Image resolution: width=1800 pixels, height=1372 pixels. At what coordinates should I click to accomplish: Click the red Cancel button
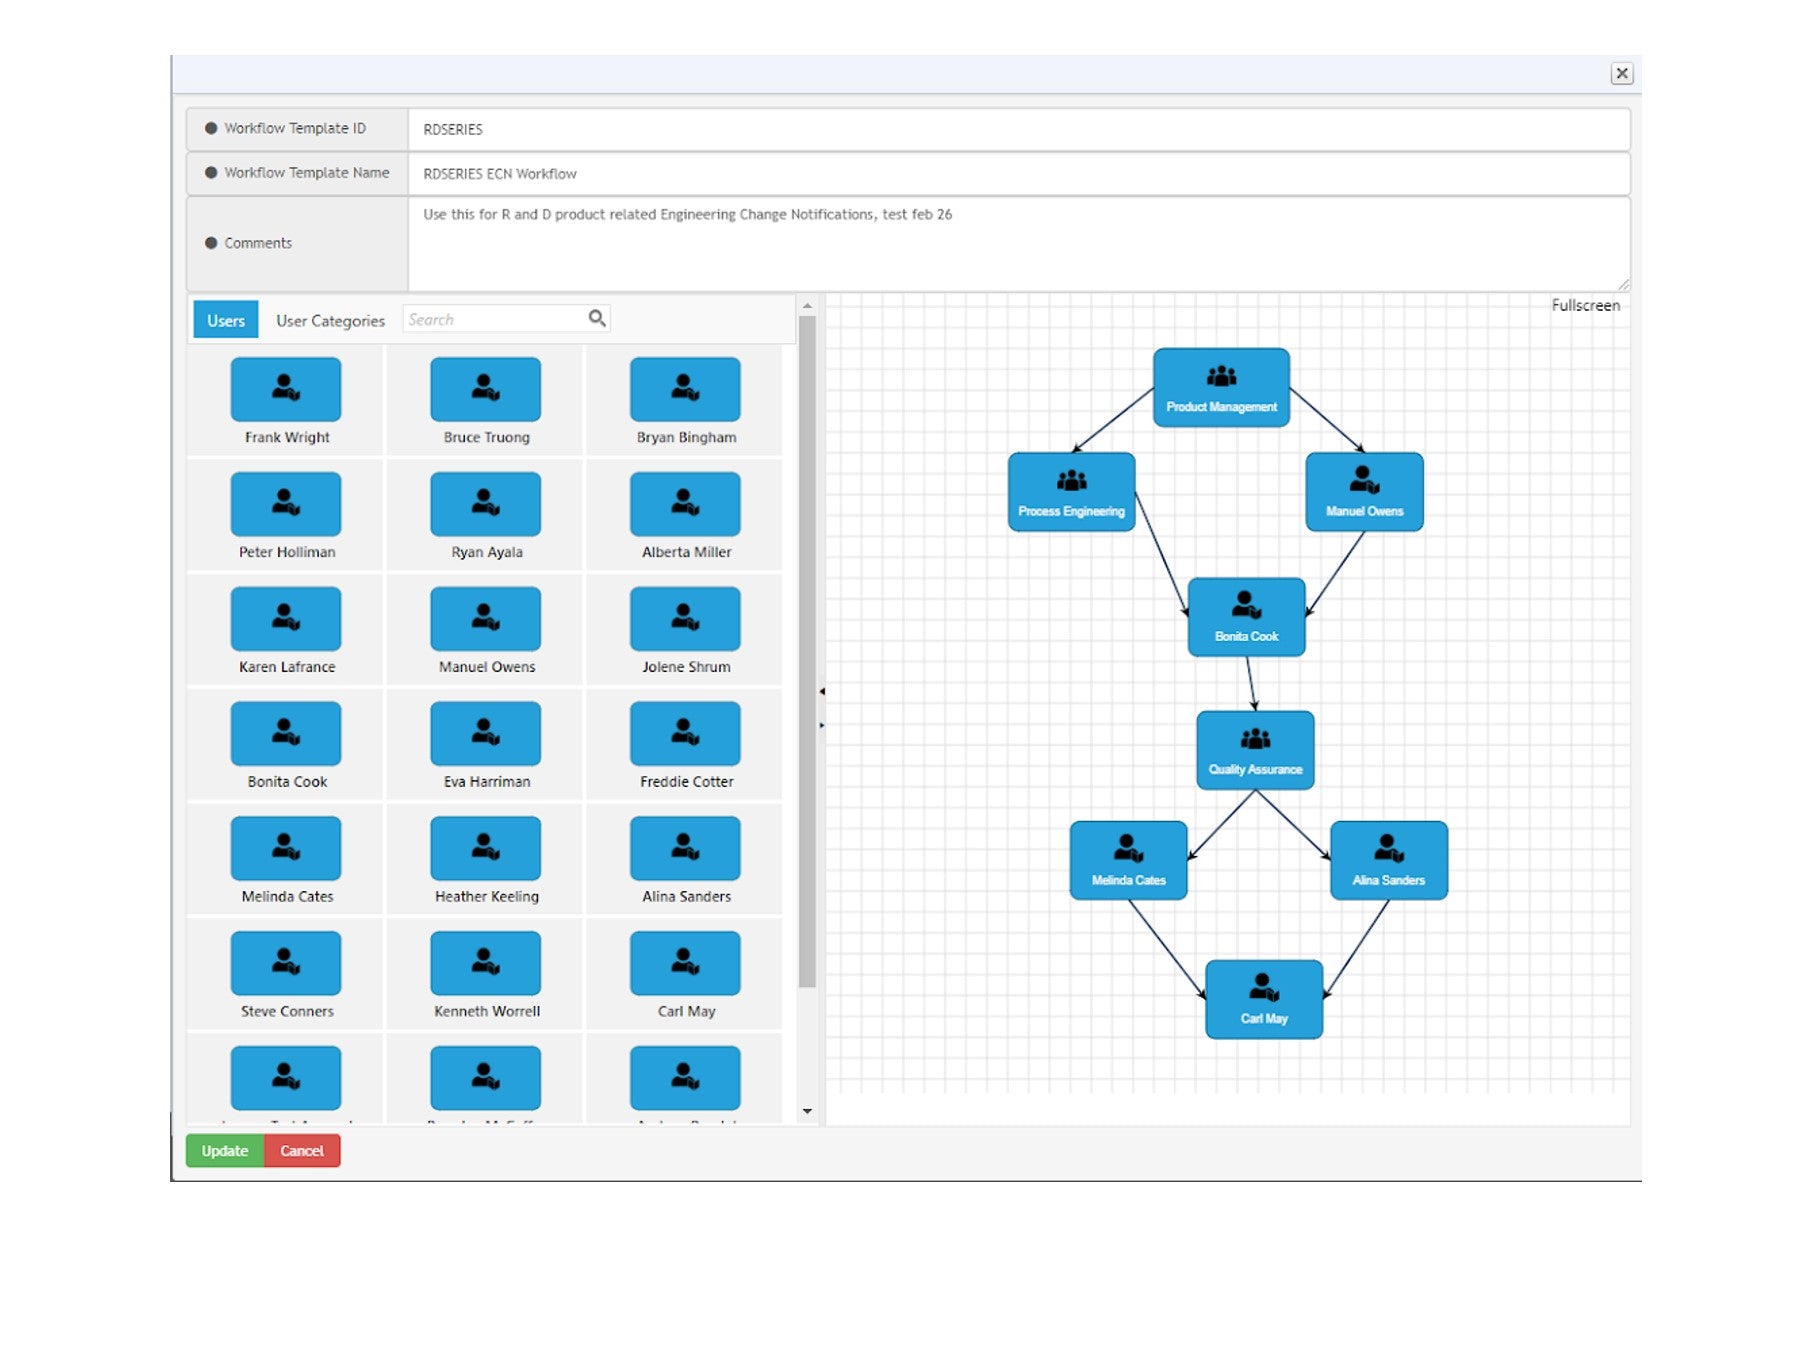point(302,1151)
